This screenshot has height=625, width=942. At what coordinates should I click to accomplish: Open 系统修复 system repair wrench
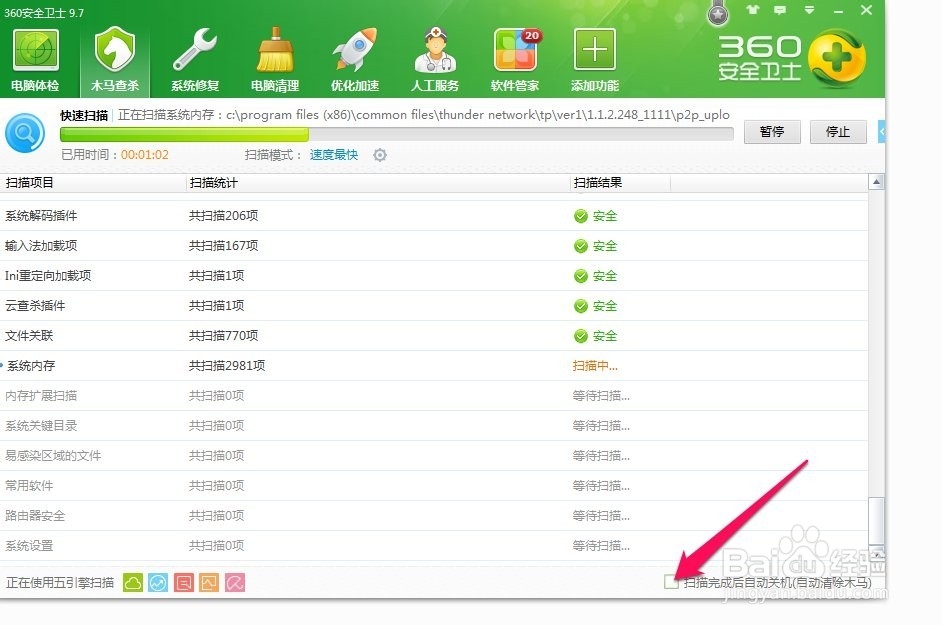195,60
